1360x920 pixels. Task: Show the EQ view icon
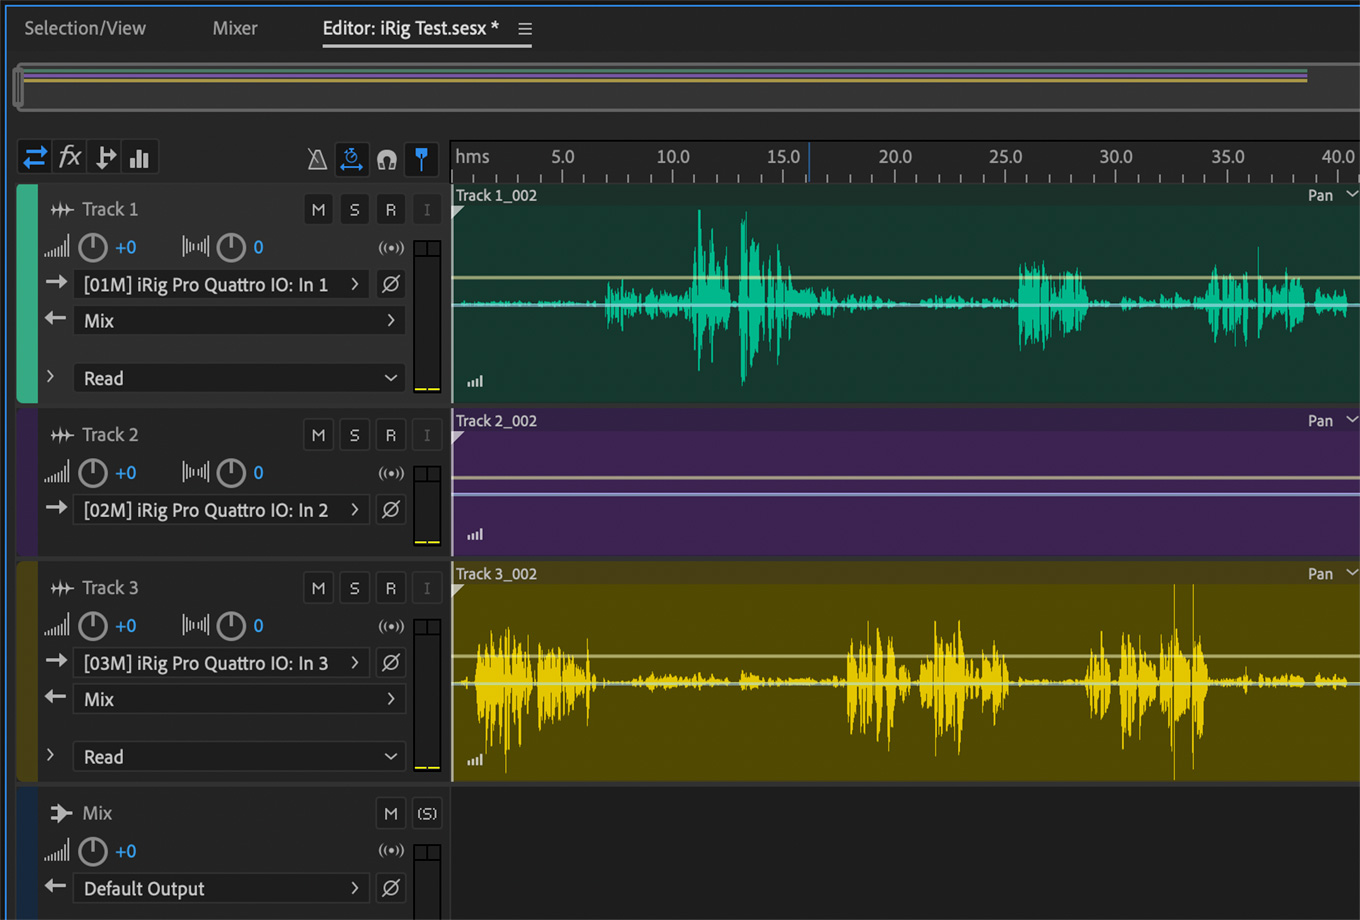click(x=140, y=157)
